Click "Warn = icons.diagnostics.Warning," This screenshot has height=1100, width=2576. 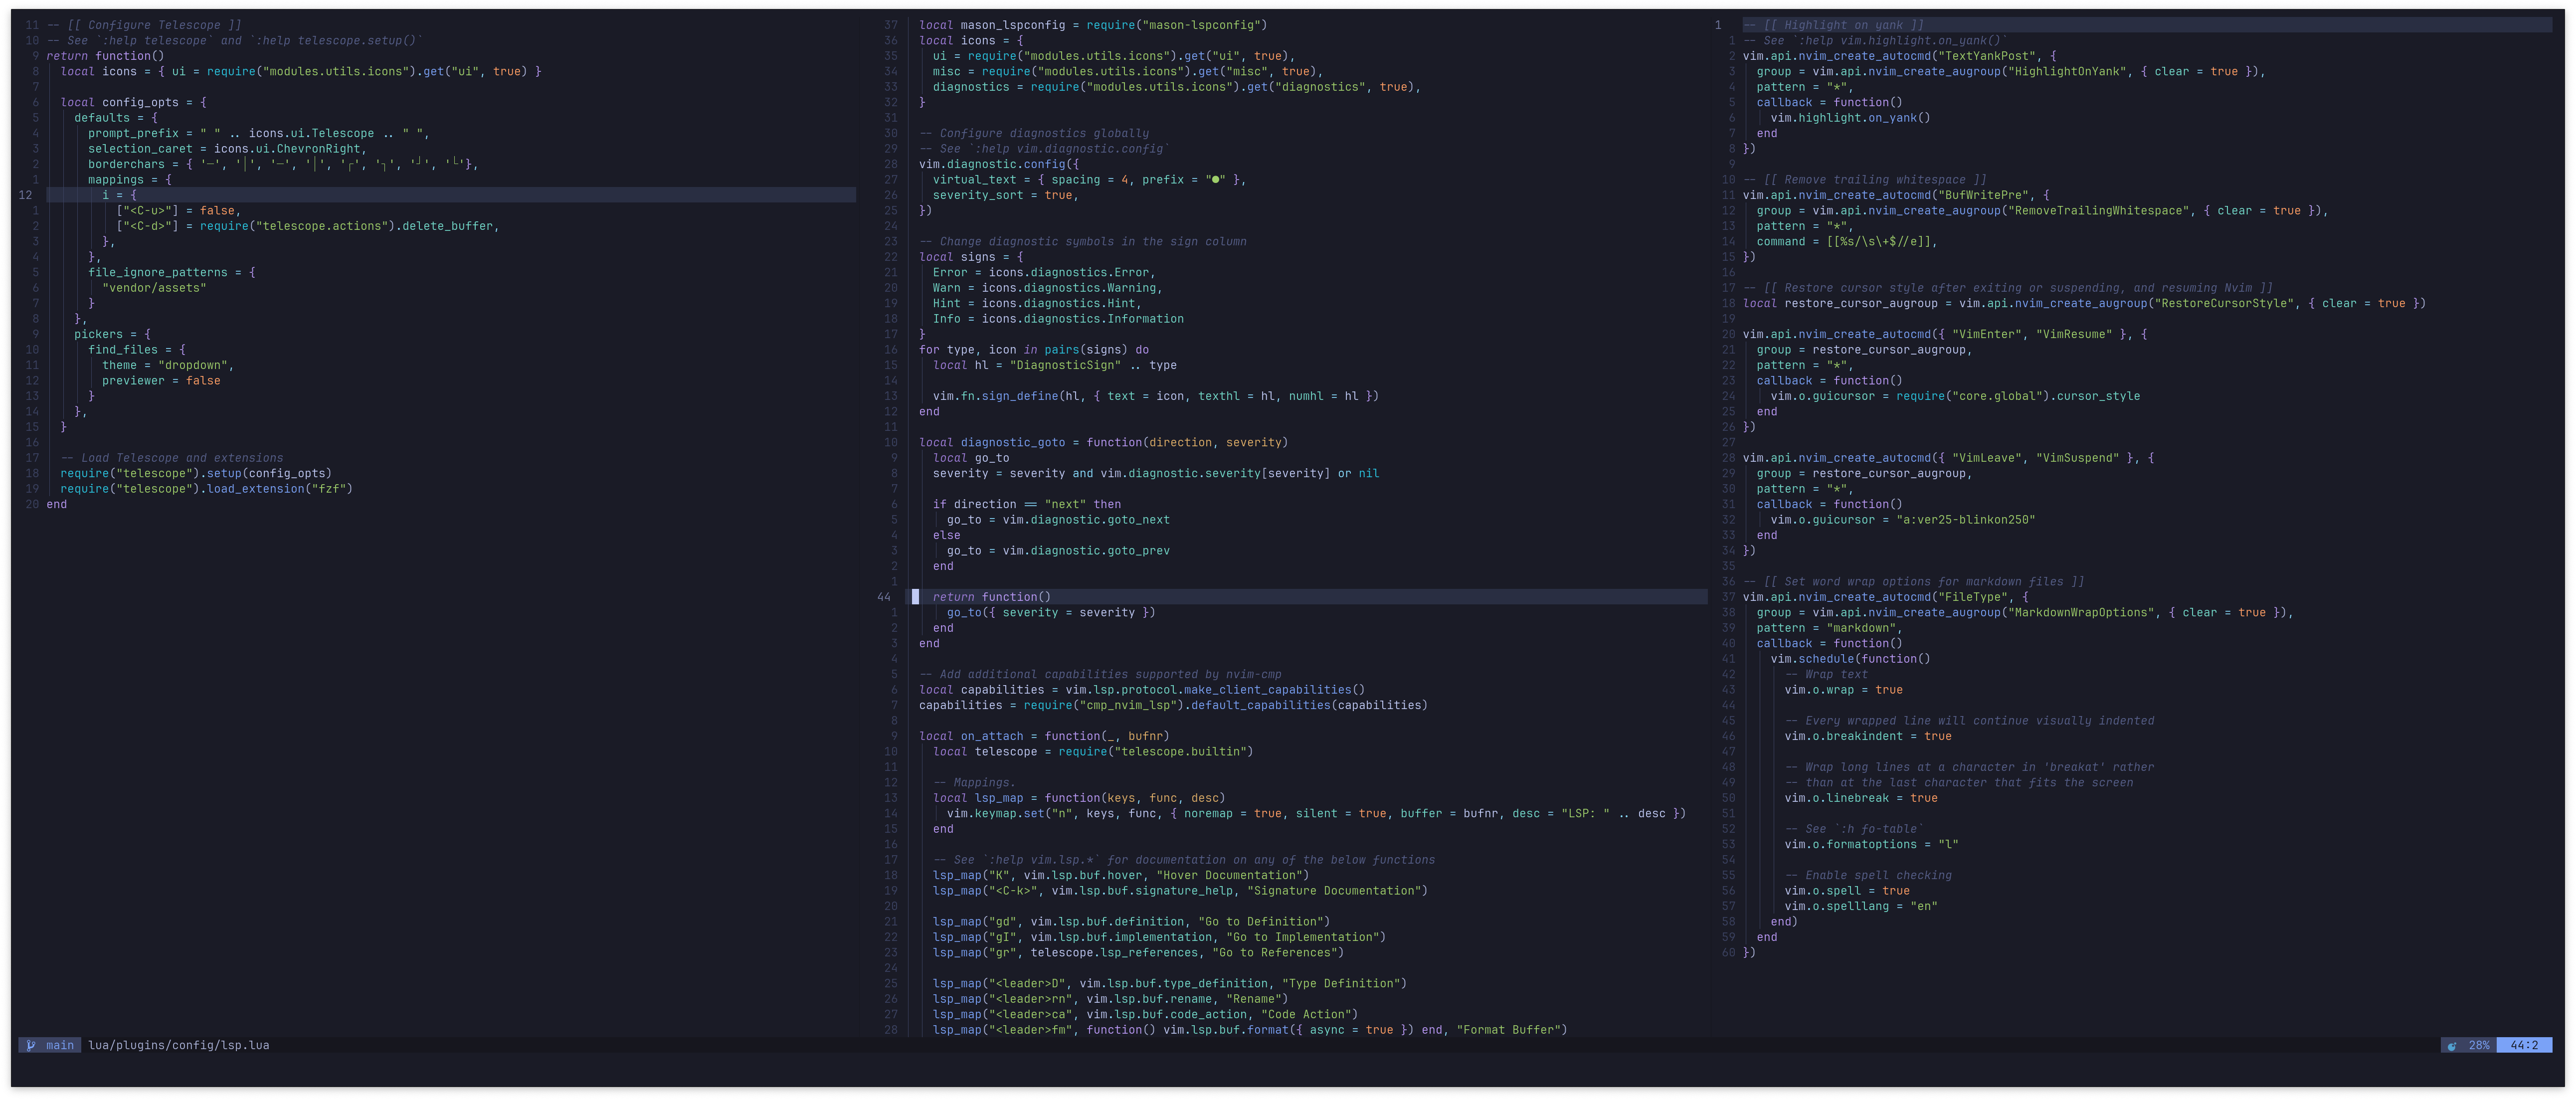(1048, 288)
